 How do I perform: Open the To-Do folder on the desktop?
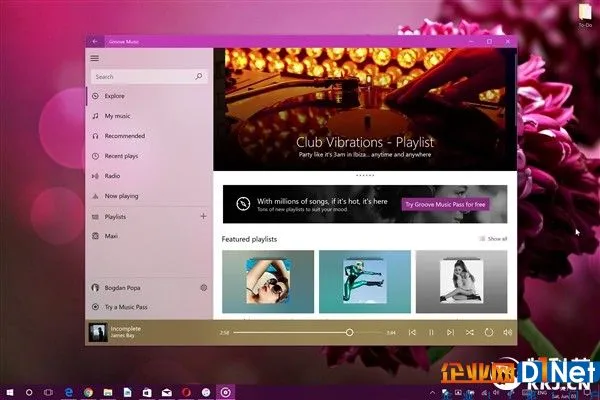[x=585, y=15]
